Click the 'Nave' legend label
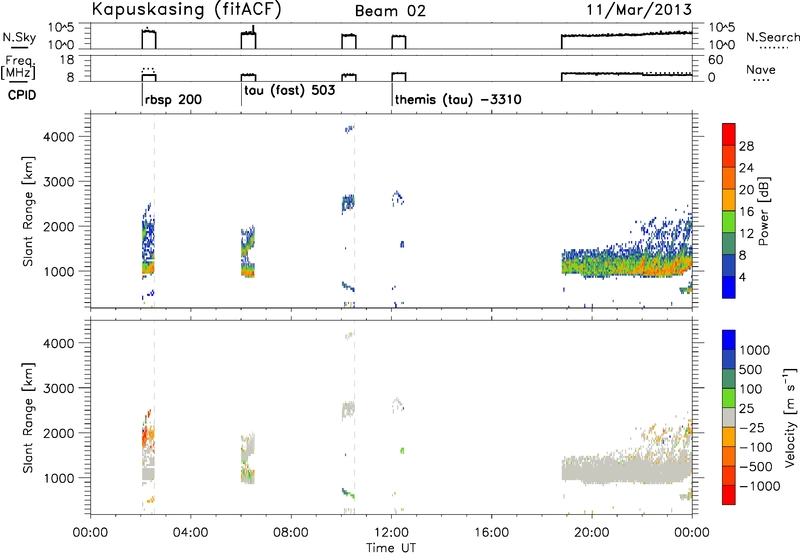 point(761,70)
